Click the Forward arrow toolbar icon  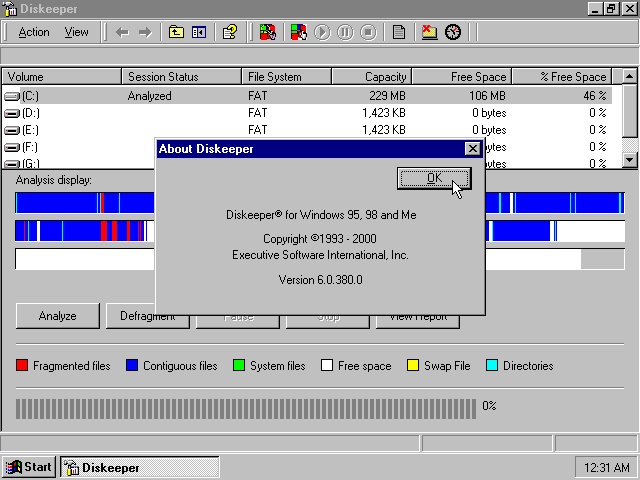[x=145, y=32]
